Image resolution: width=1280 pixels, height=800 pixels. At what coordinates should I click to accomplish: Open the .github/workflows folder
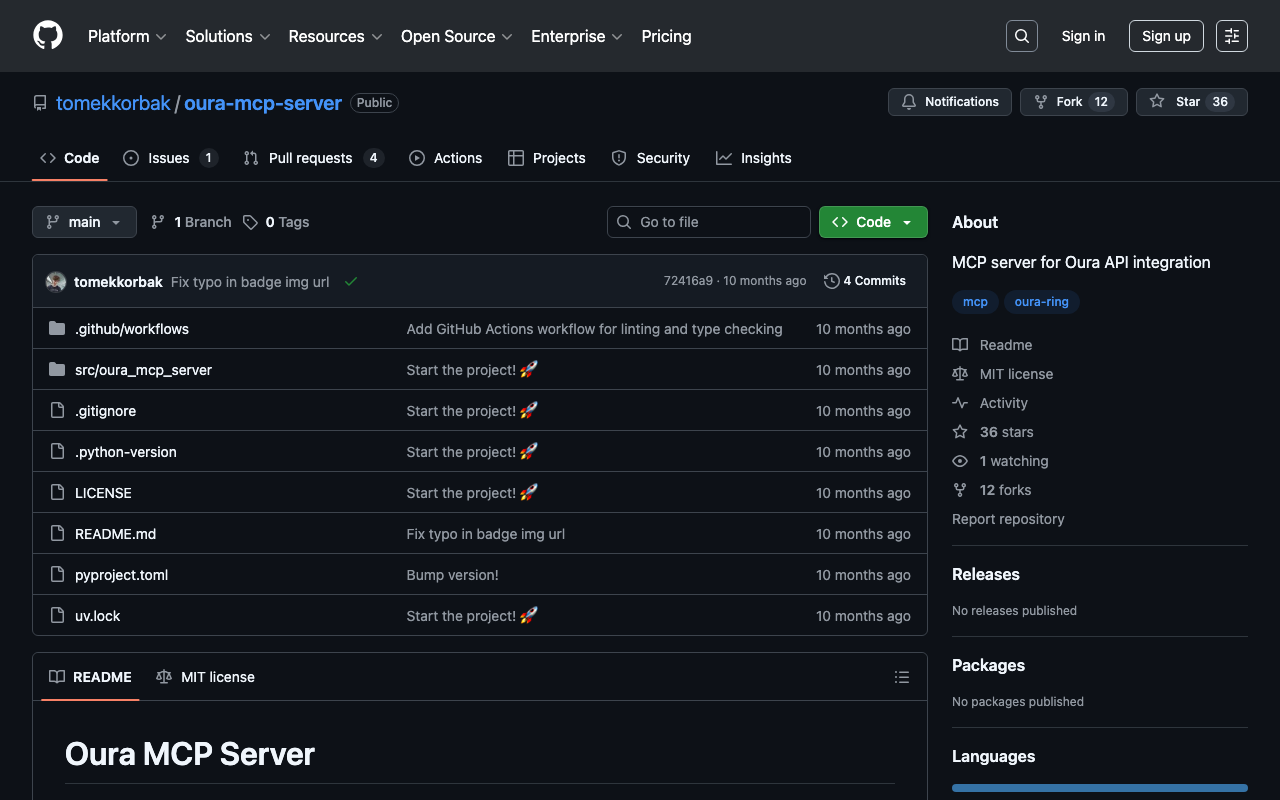(131, 329)
